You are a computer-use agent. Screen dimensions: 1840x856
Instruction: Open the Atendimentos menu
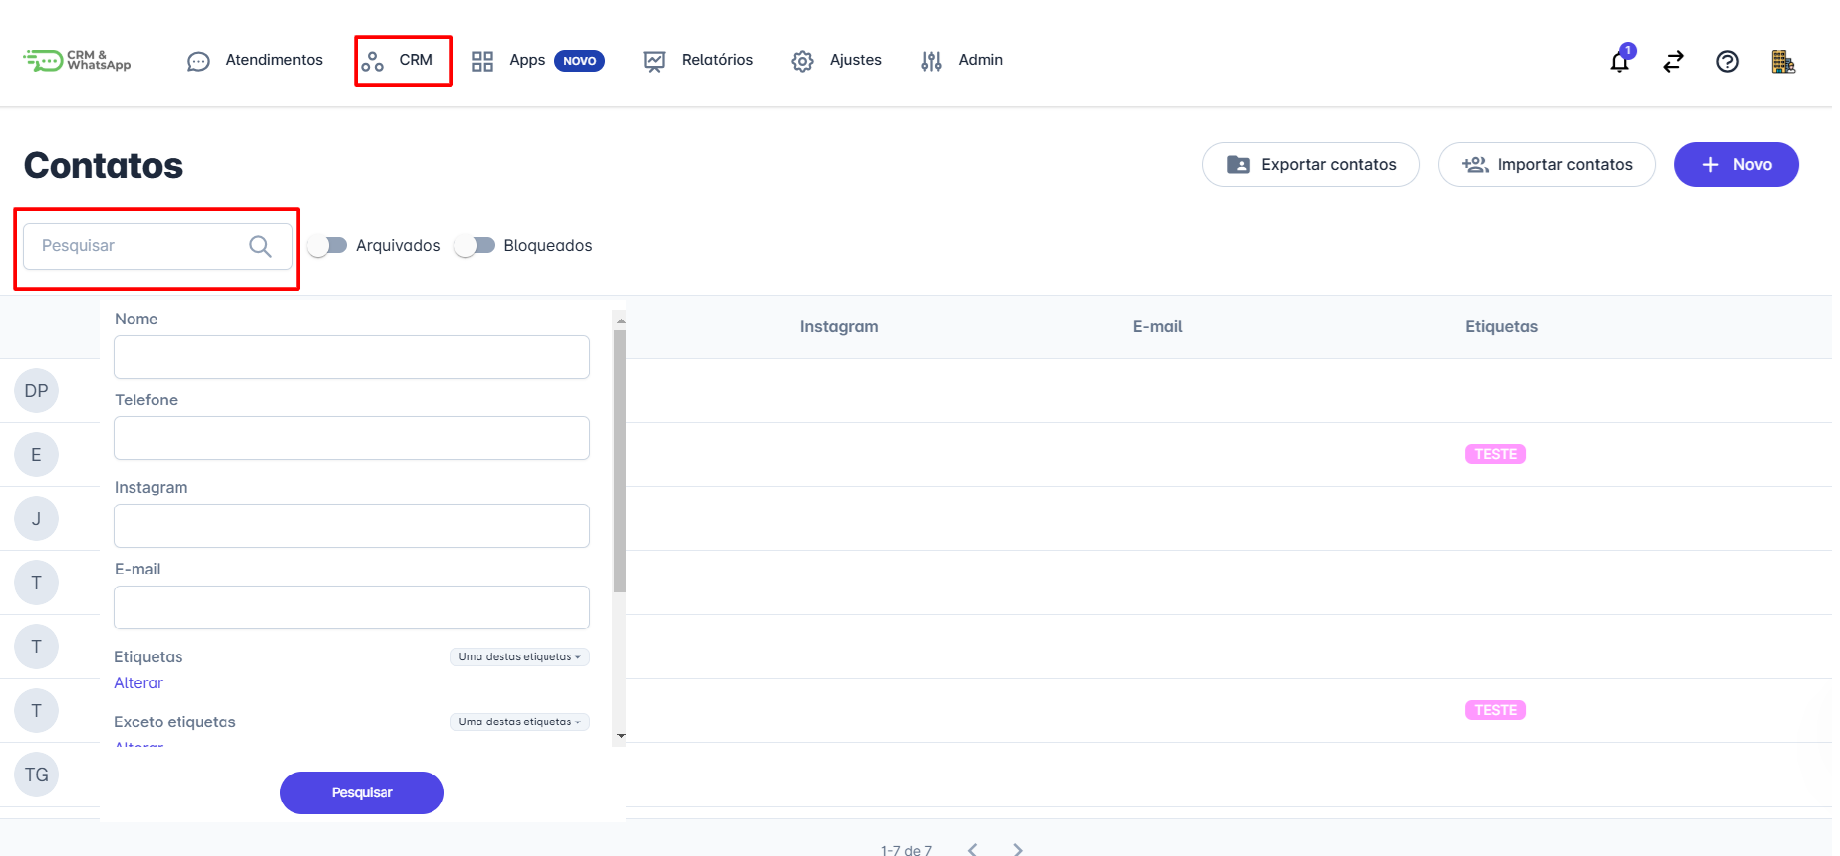click(x=255, y=61)
